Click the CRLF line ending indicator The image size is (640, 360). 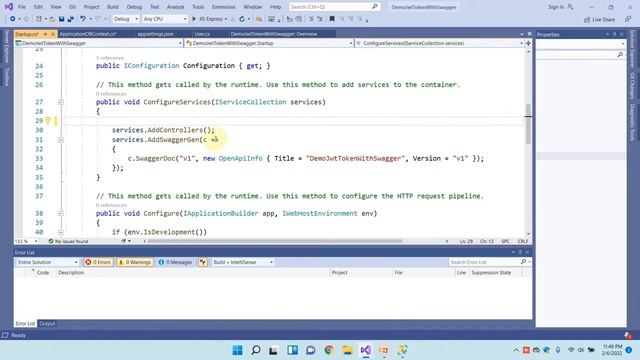[x=523, y=241]
